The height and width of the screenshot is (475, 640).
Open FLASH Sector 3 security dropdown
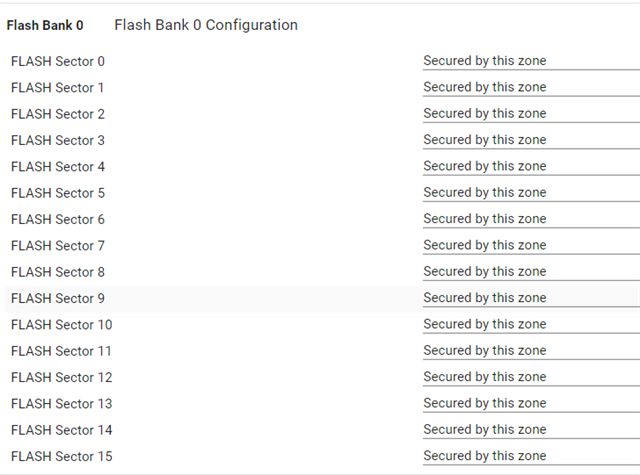click(x=530, y=140)
